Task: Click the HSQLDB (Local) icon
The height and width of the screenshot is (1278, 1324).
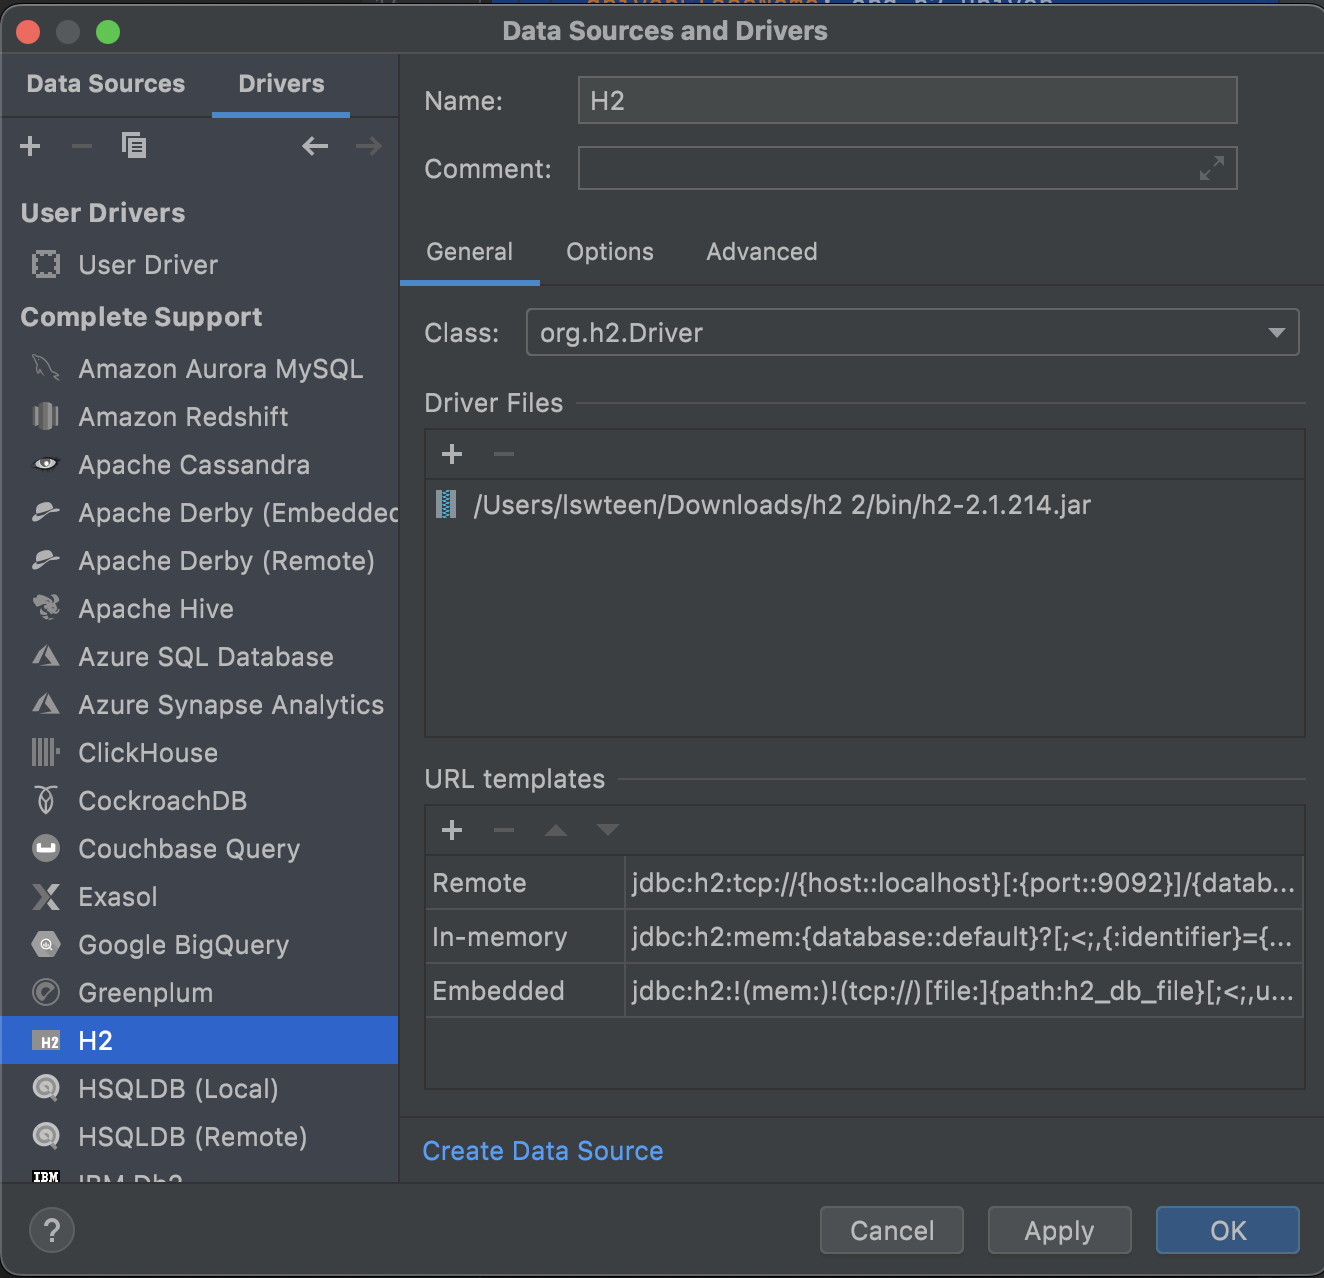Action: click(x=46, y=1088)
